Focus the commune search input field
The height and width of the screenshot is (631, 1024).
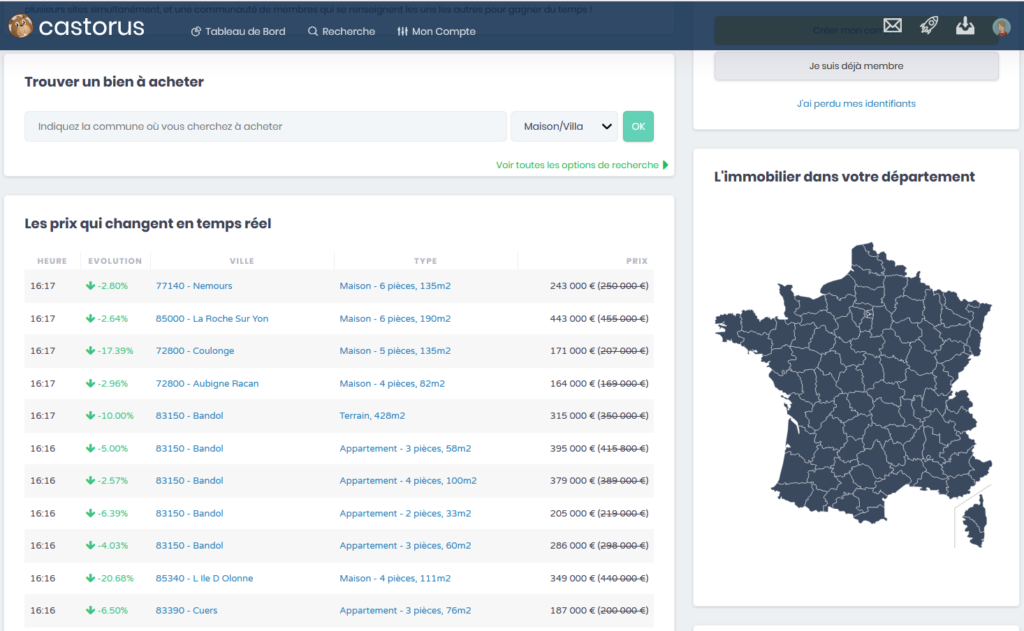pos(265,127)
